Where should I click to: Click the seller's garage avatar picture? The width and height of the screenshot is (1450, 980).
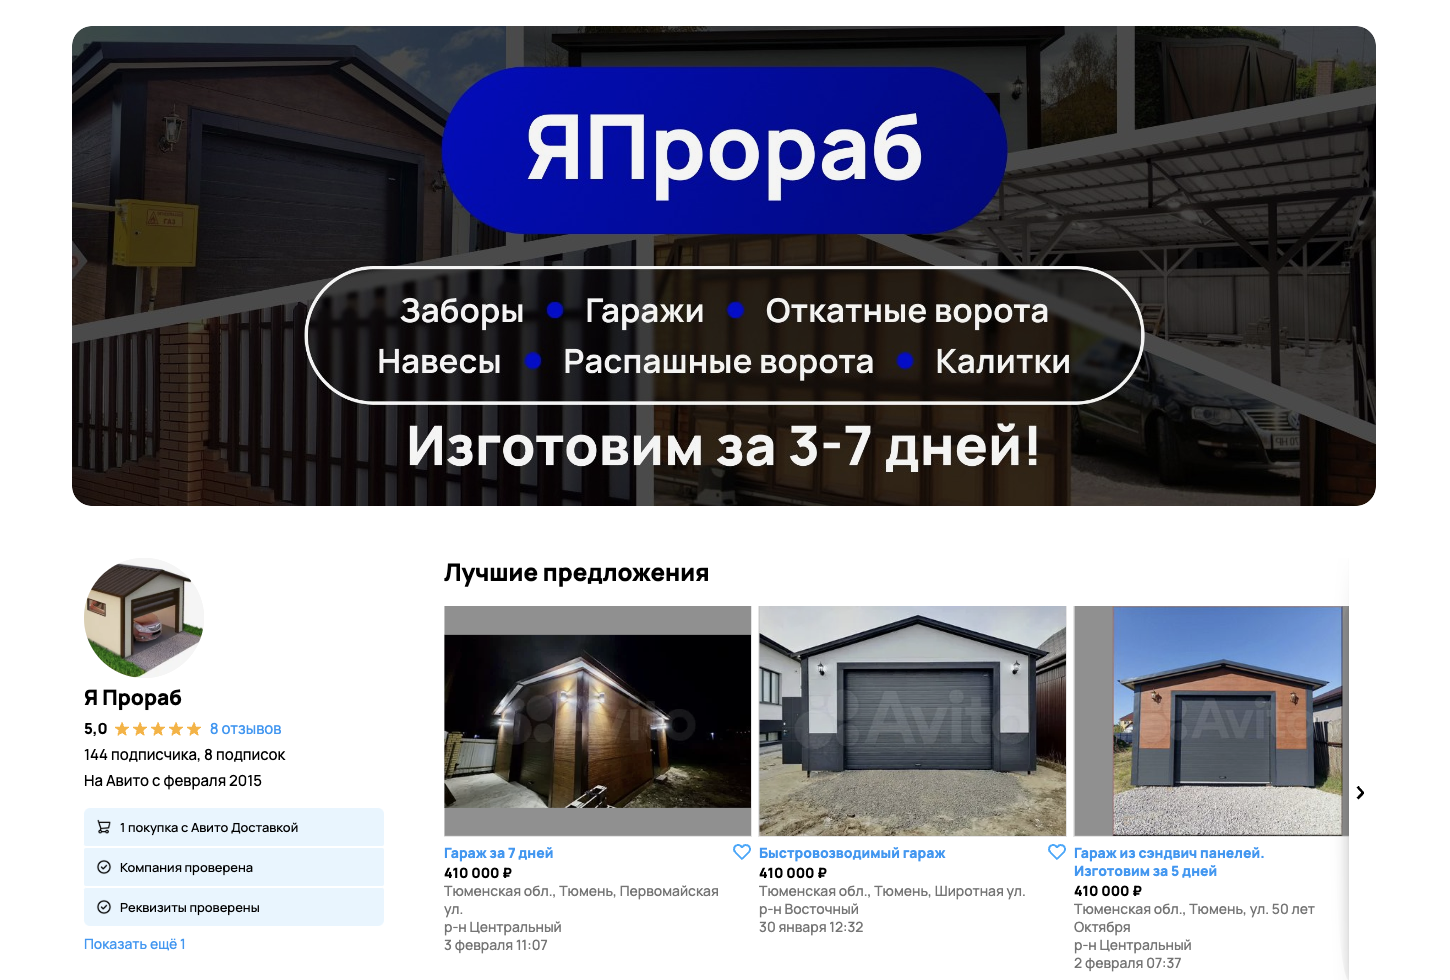pyautogui.click(x=144, y=618)
